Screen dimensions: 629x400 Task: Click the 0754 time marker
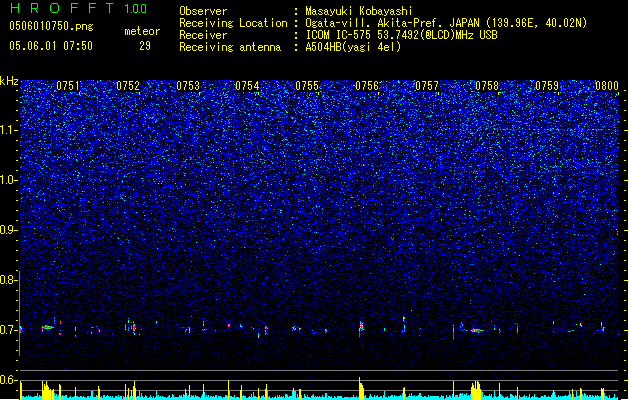(247, 86)
